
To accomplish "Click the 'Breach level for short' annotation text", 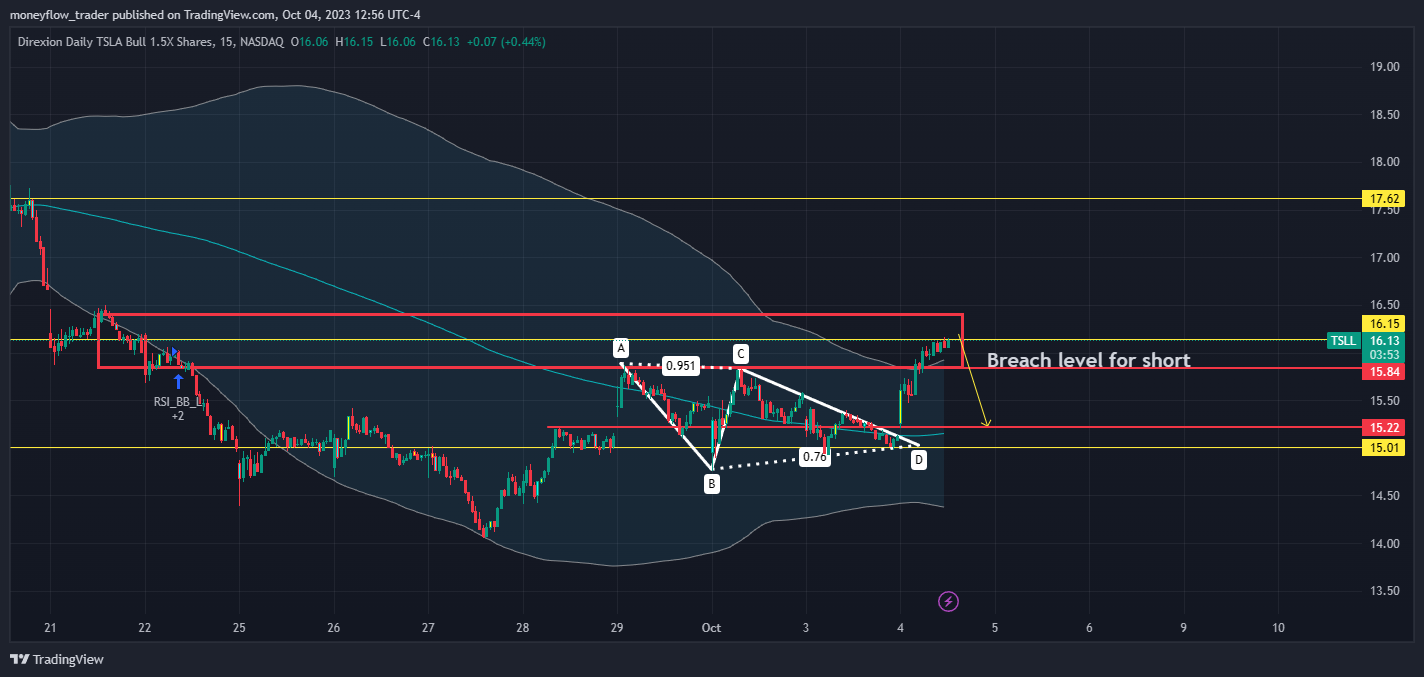I will click(1088, 360).
